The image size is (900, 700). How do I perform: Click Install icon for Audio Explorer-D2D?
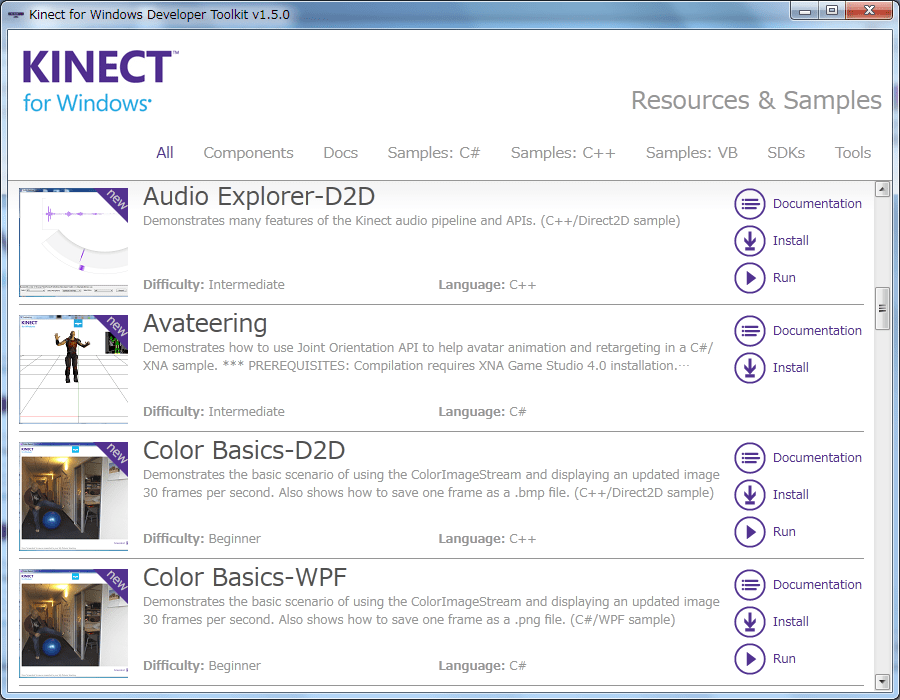[x=750, y=241]
